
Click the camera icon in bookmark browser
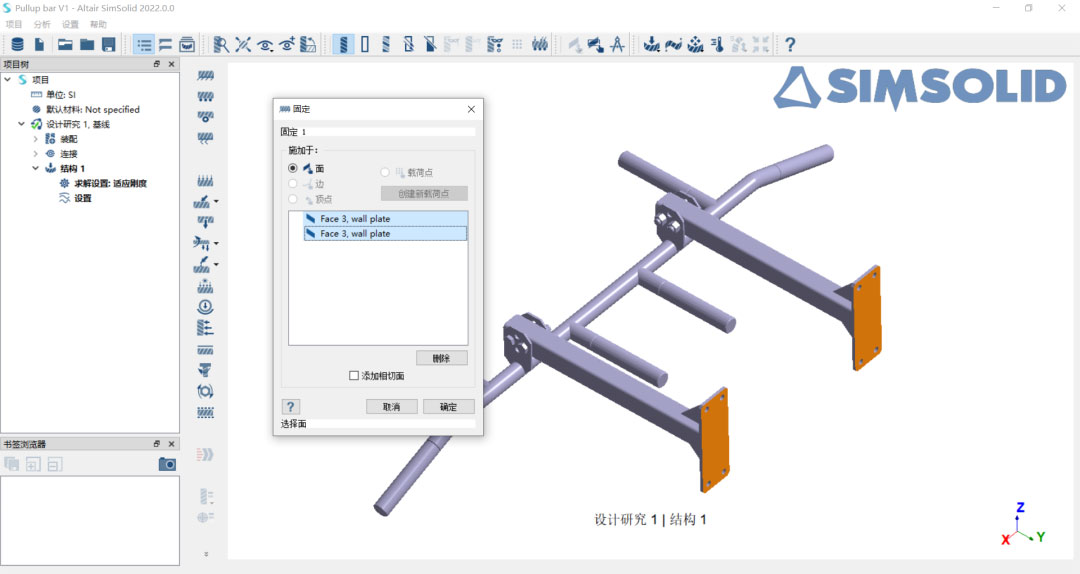click(167, 464)
